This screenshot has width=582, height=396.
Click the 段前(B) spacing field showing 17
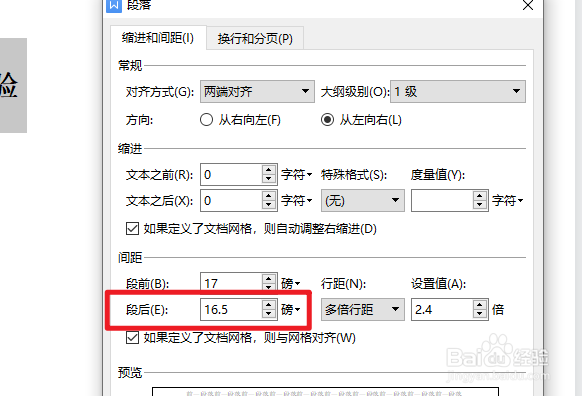(231, 283)
